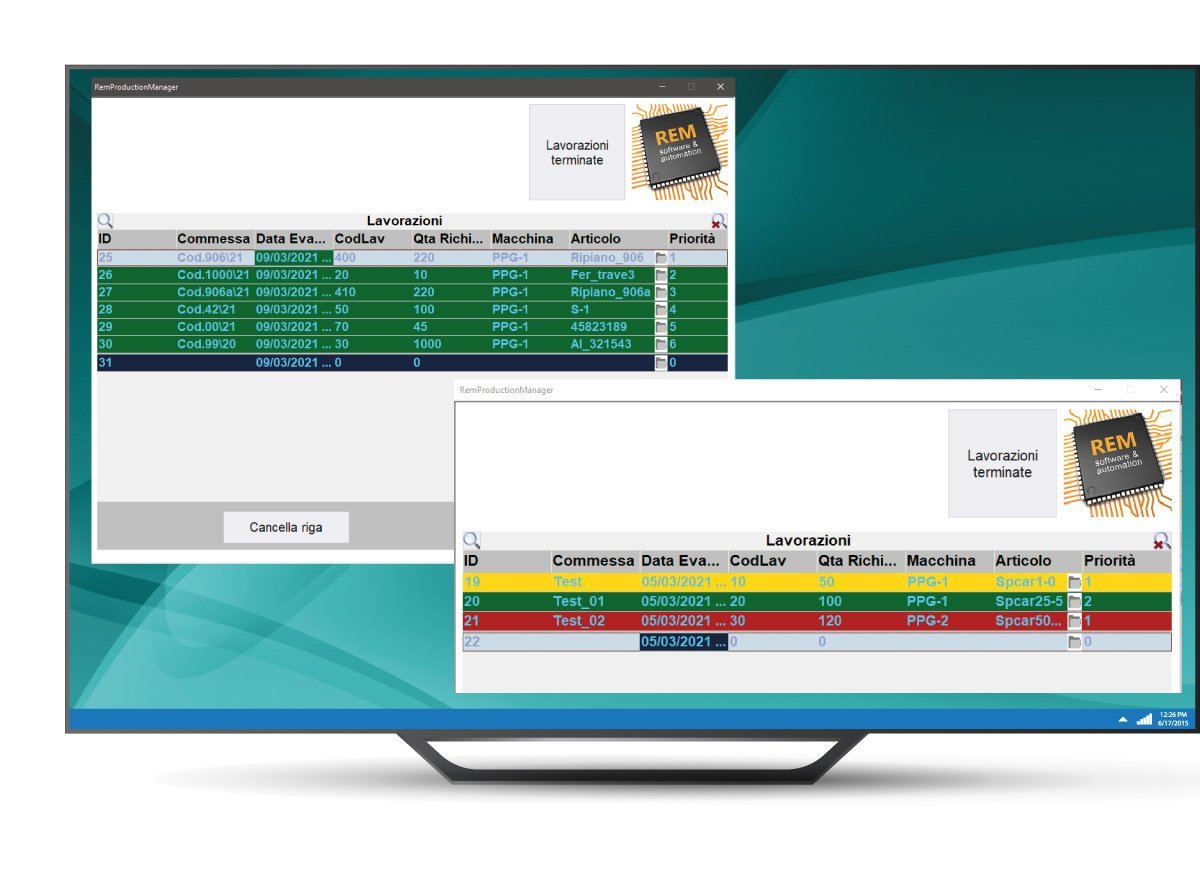Screen dimensions: 1200x873
Task: Click the Commessa column header above Cod.906\21
Action: 213,239
